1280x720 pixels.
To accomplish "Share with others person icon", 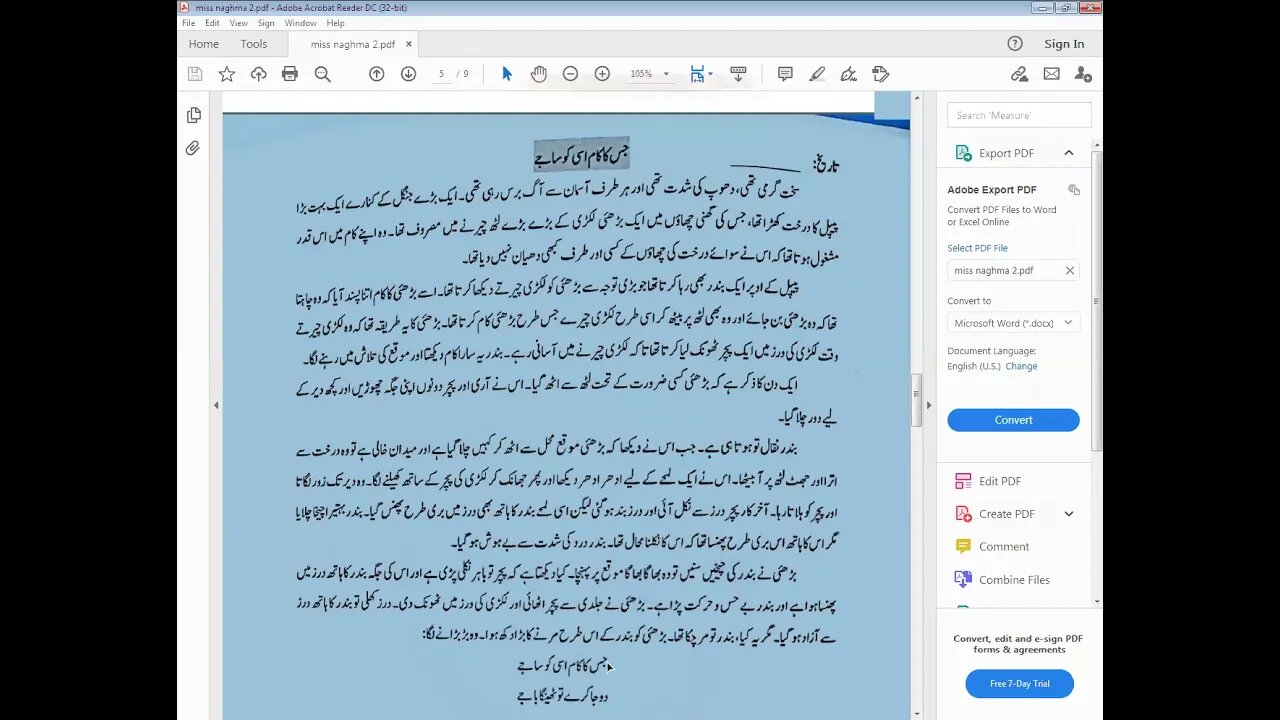I will pos(1083,74).
